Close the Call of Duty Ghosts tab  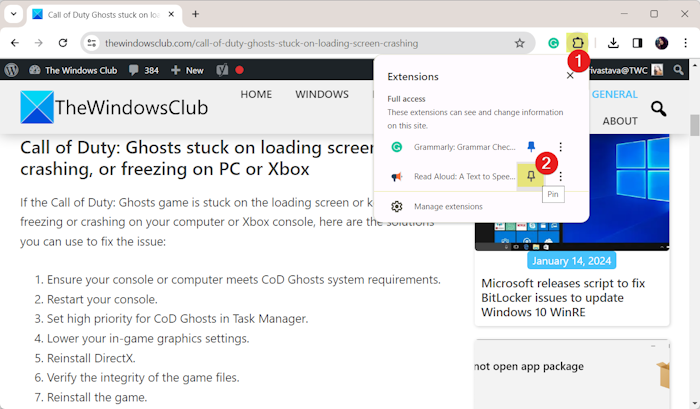pyautogui.click(x=171, y=14)
